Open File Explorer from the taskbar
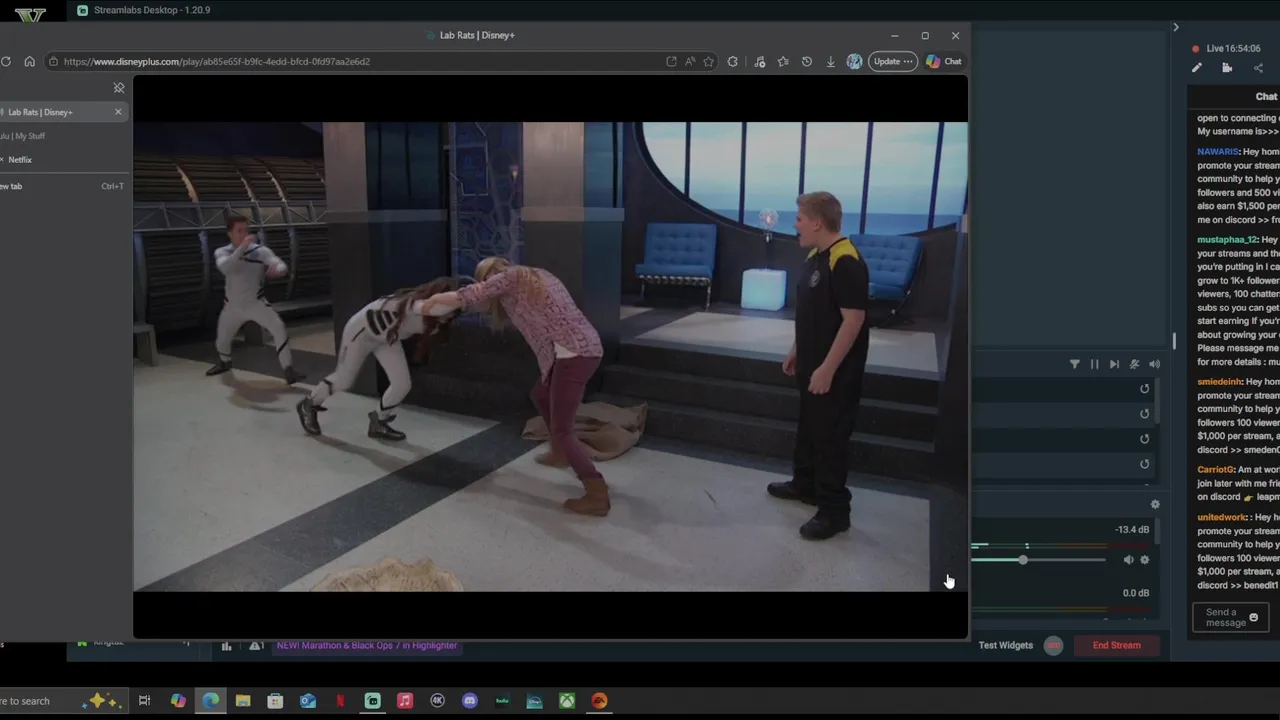This screenshot has width=1280, height=720. pos(243,701)
